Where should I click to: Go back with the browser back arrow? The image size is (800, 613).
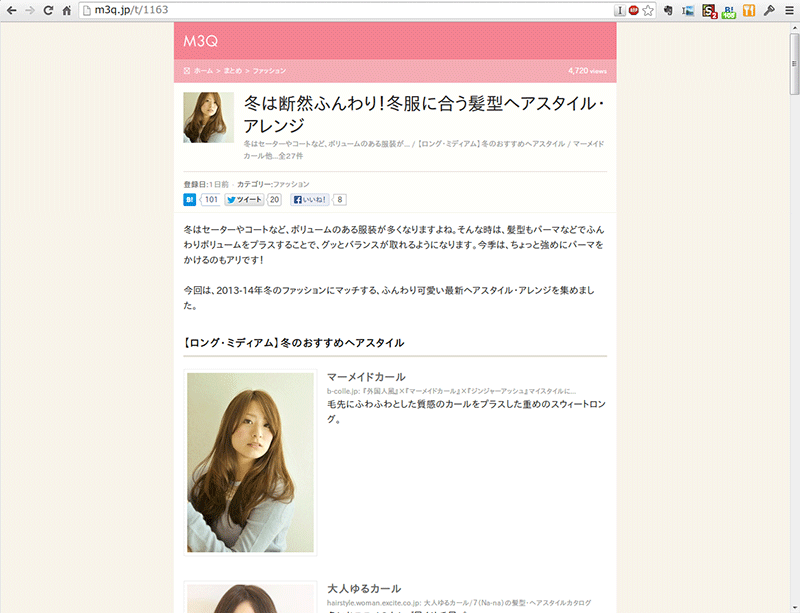pyautogui.click(x=11, y=10)
